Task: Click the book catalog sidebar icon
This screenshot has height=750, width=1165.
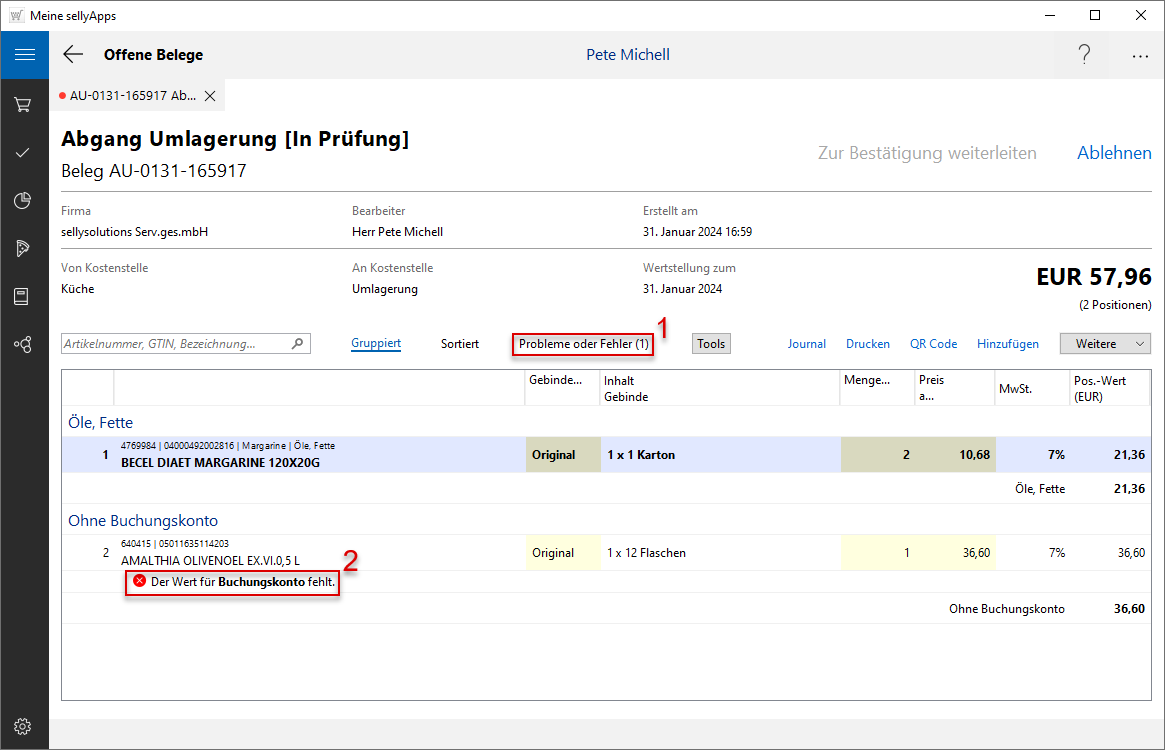Action: (23, 296)
